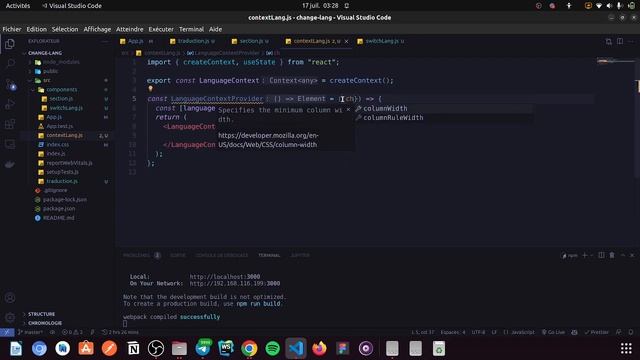The height and width of the screenshot is (360, 640).
Task: Open Telegram from the dock
Action: 203,348
